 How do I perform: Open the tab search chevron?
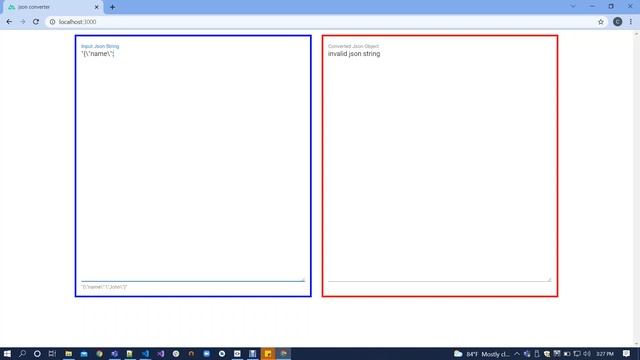[573, 7]
